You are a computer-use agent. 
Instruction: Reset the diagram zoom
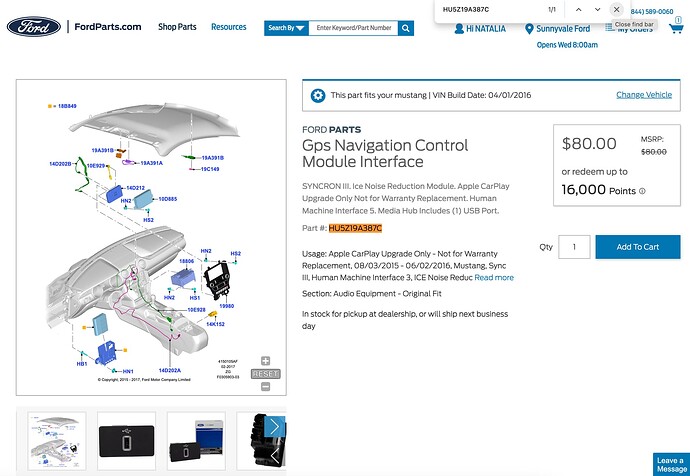coord(265,373)
